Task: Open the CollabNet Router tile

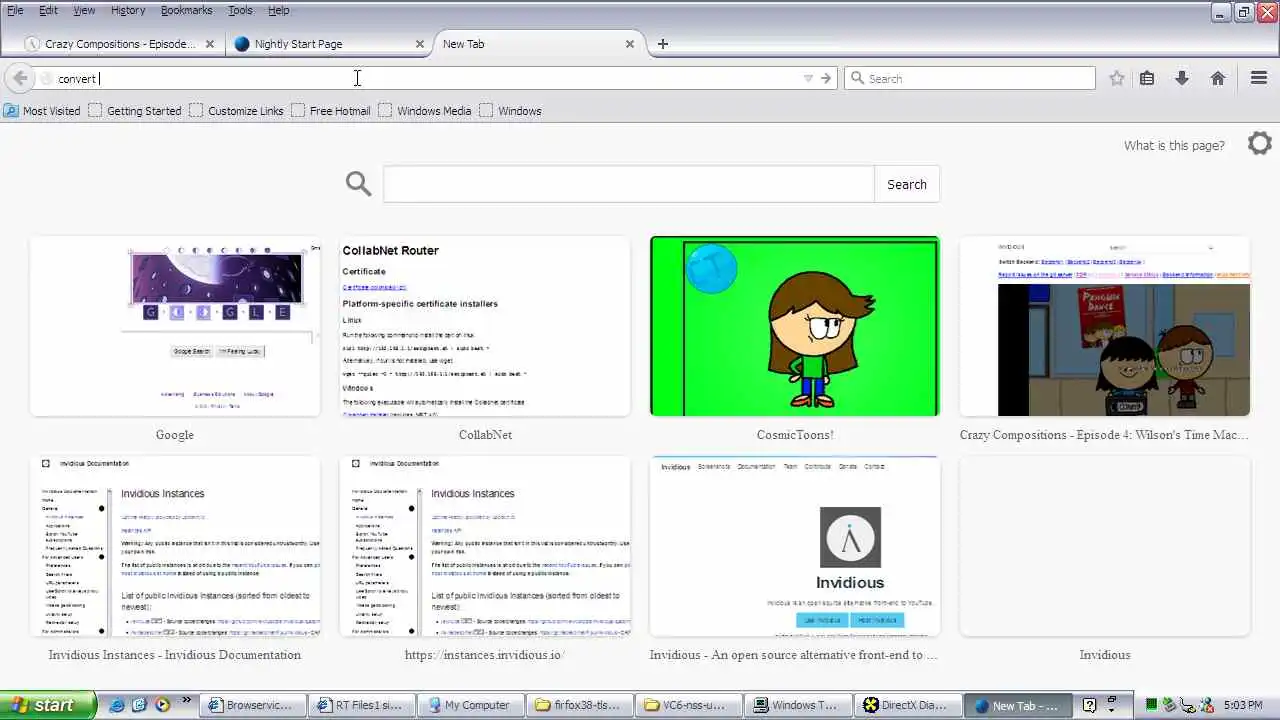Action: 485,327
